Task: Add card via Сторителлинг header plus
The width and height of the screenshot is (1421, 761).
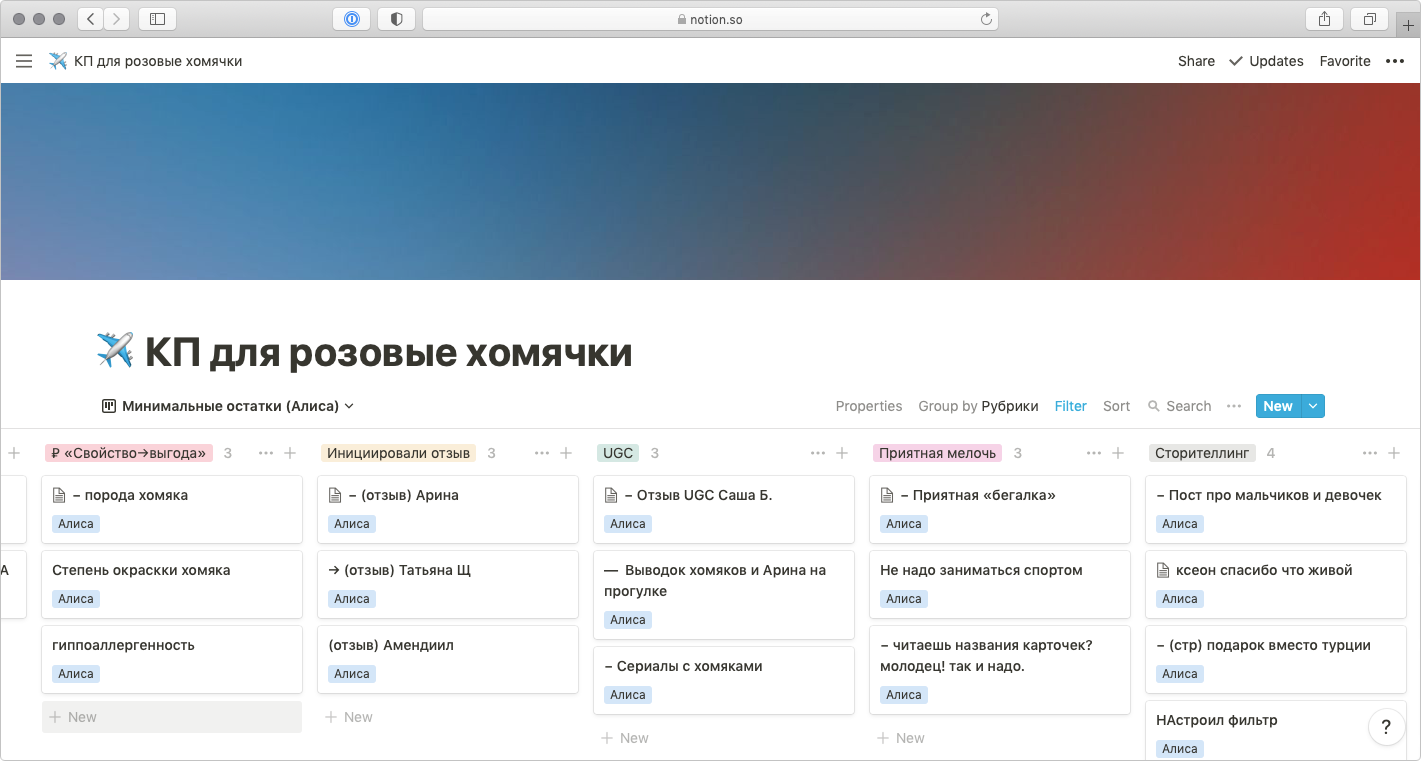Action: pyautogui.click(x=1394, y=453)
